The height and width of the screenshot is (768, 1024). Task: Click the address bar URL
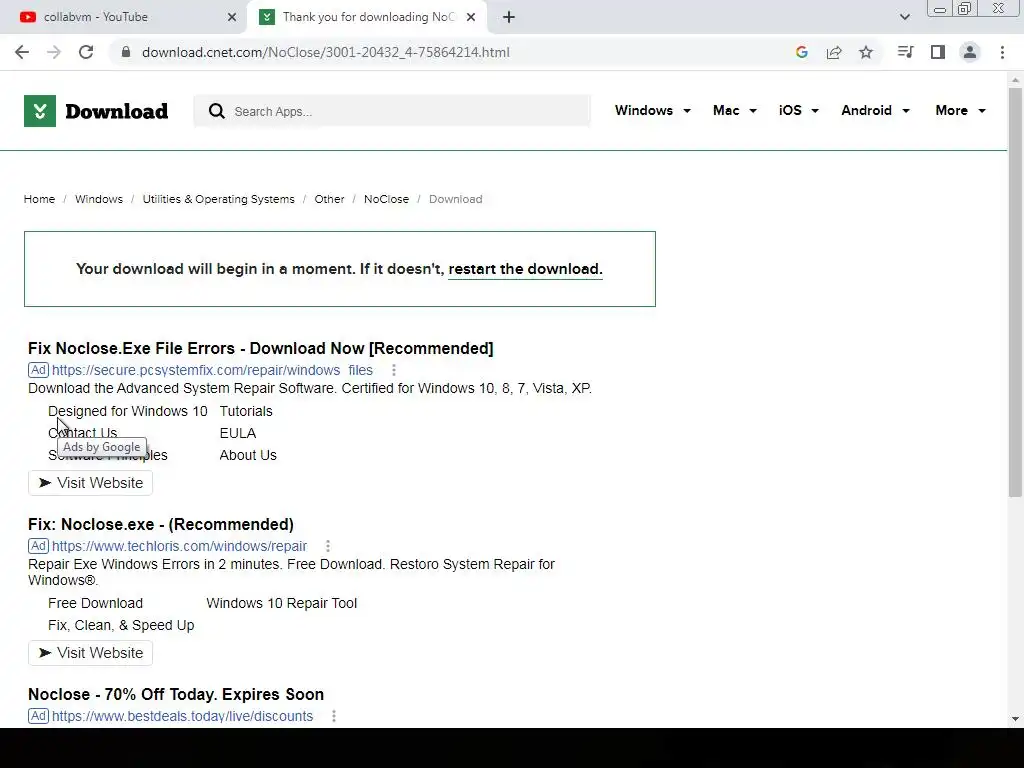tap(326, 52)
